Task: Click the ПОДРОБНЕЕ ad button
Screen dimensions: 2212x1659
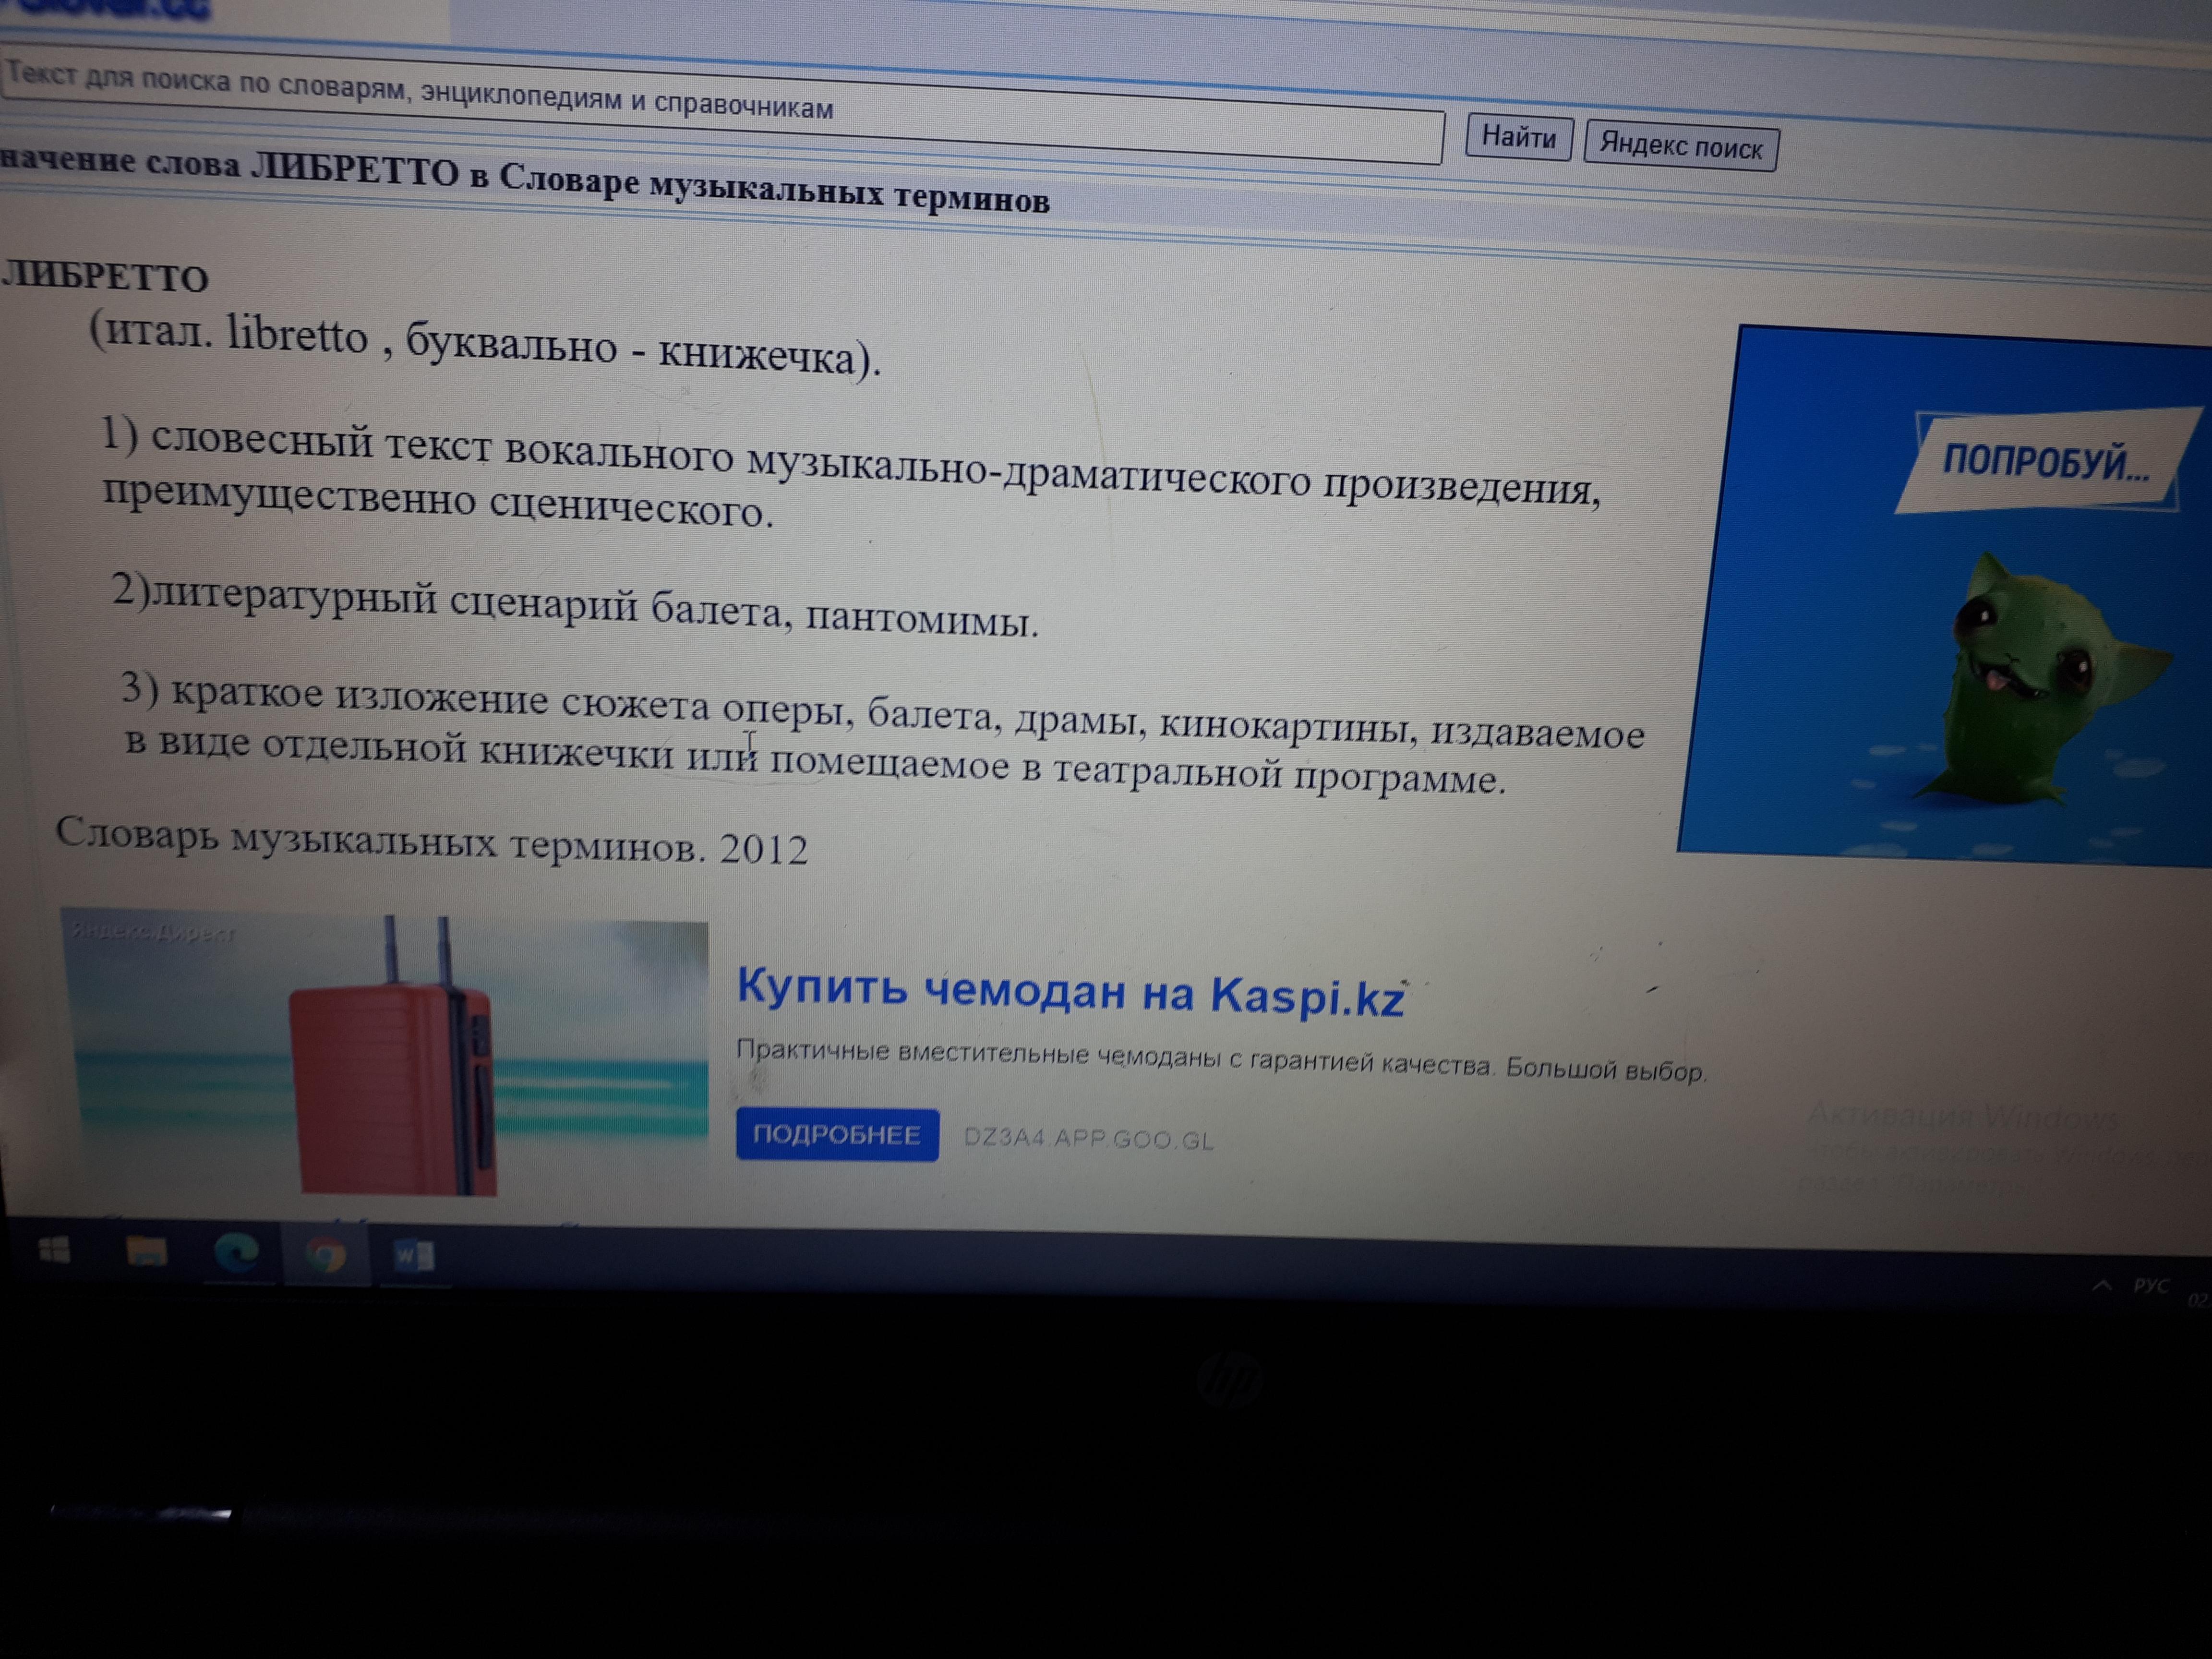Action: pyautogui.click(x=837, y=1135)
